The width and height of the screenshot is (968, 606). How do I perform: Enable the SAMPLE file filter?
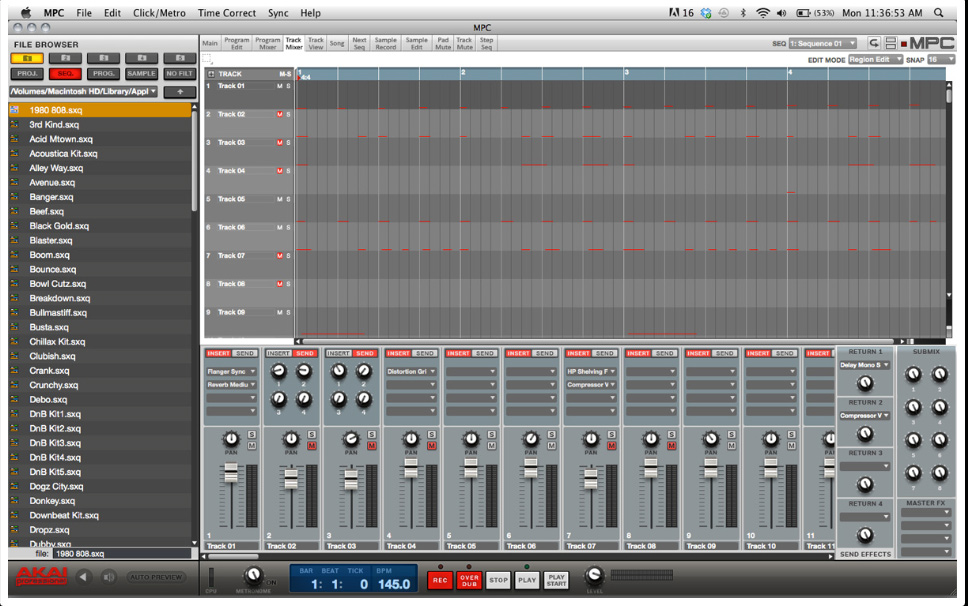coord(141,73)
